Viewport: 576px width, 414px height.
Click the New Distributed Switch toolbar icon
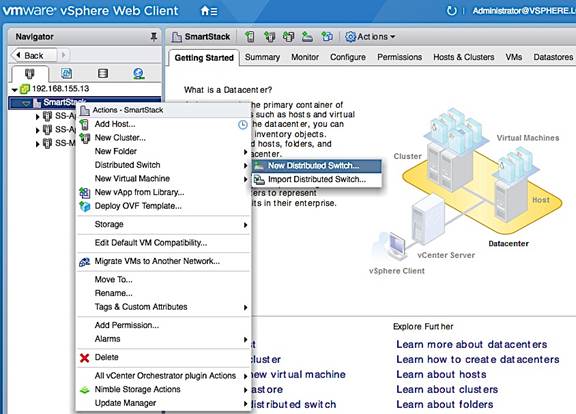[x=307, y=37]
